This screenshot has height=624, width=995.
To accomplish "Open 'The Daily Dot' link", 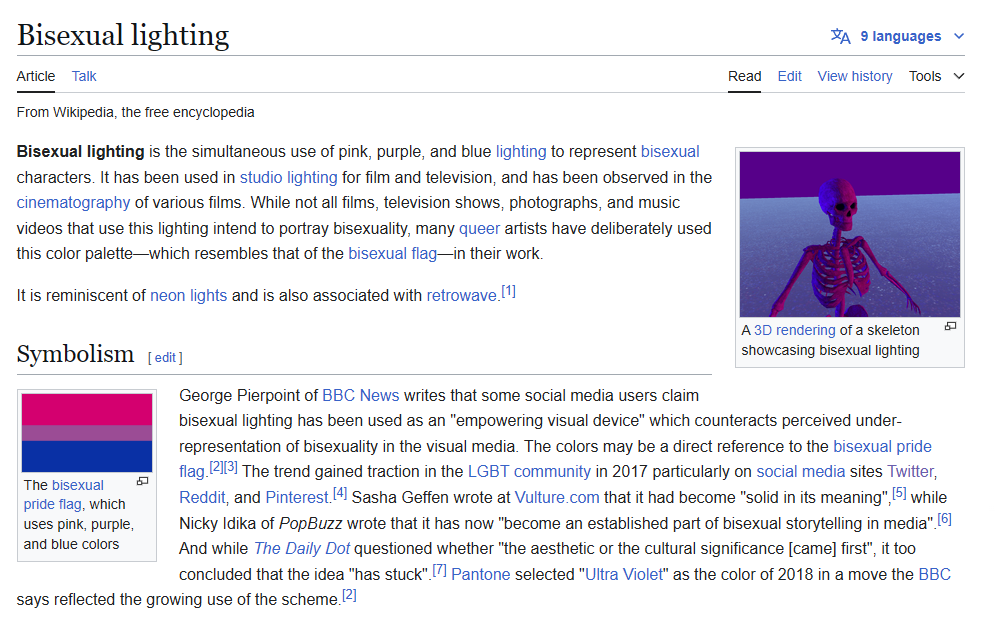I will (301, 549).
